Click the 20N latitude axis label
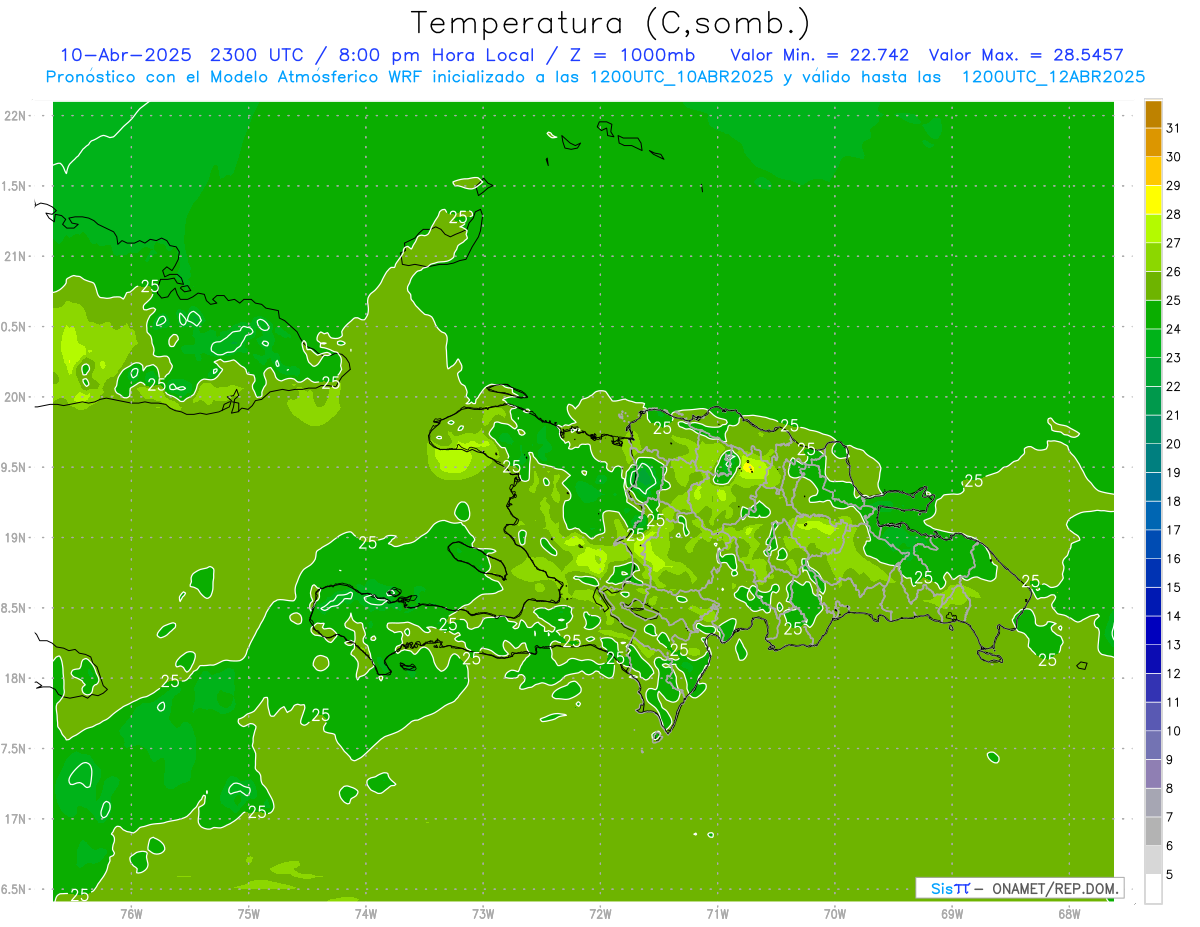The width and height of the screenshot is (1200, 927). coord(16,397)
